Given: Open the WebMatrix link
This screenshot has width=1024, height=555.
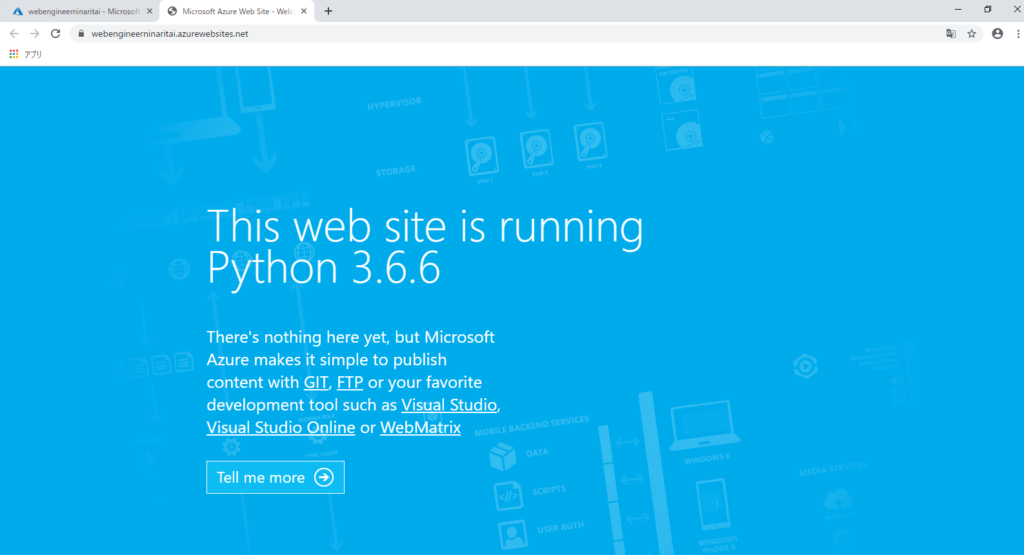Looking at the screenshot, I should pos(421,428).
